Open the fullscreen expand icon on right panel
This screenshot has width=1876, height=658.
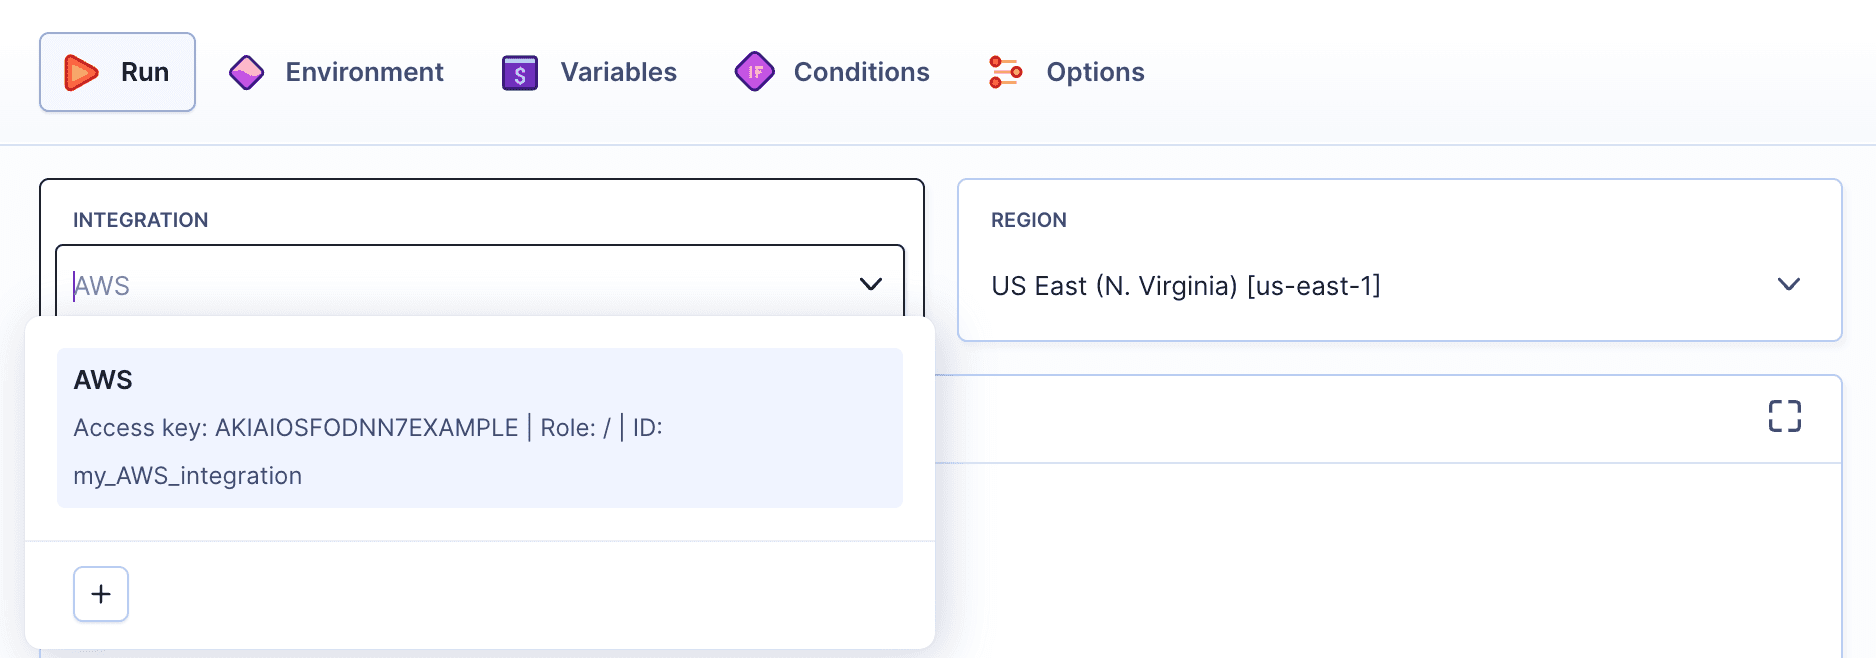(x=1785, y=417)
